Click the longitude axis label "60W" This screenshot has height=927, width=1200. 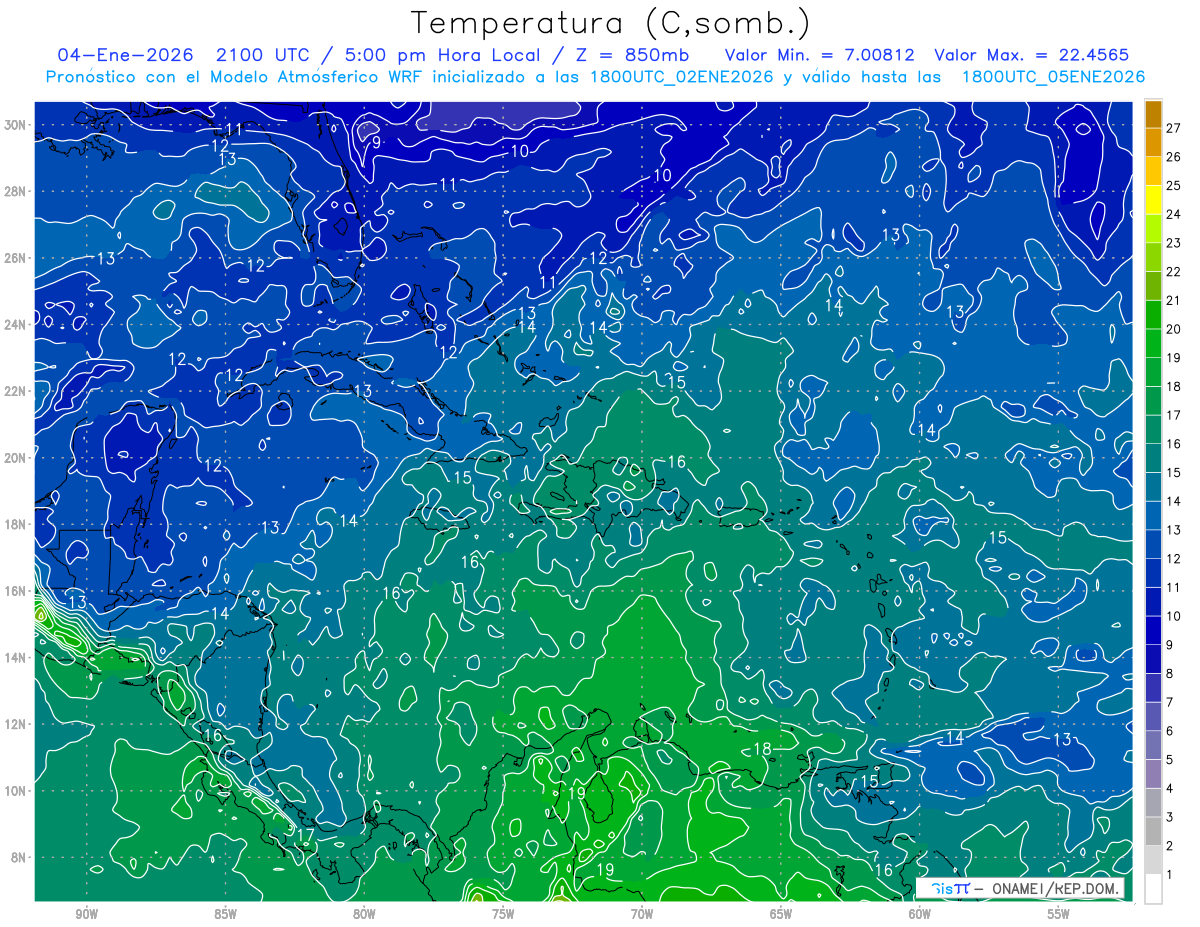[920, 914]
